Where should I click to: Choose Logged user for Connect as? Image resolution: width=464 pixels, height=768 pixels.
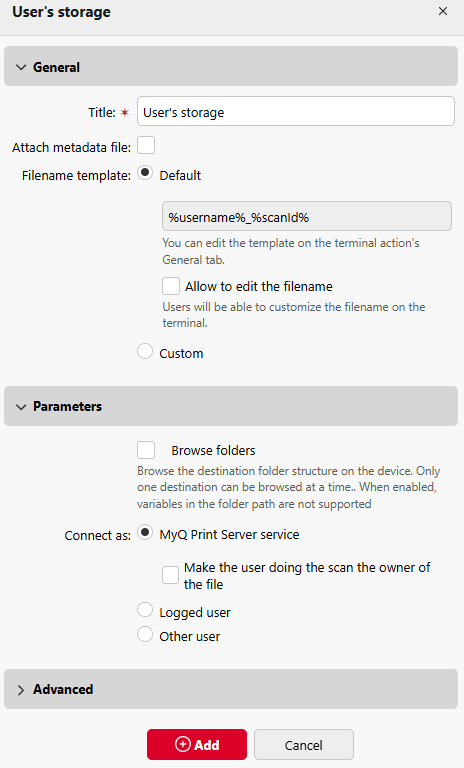coord(145,610)
